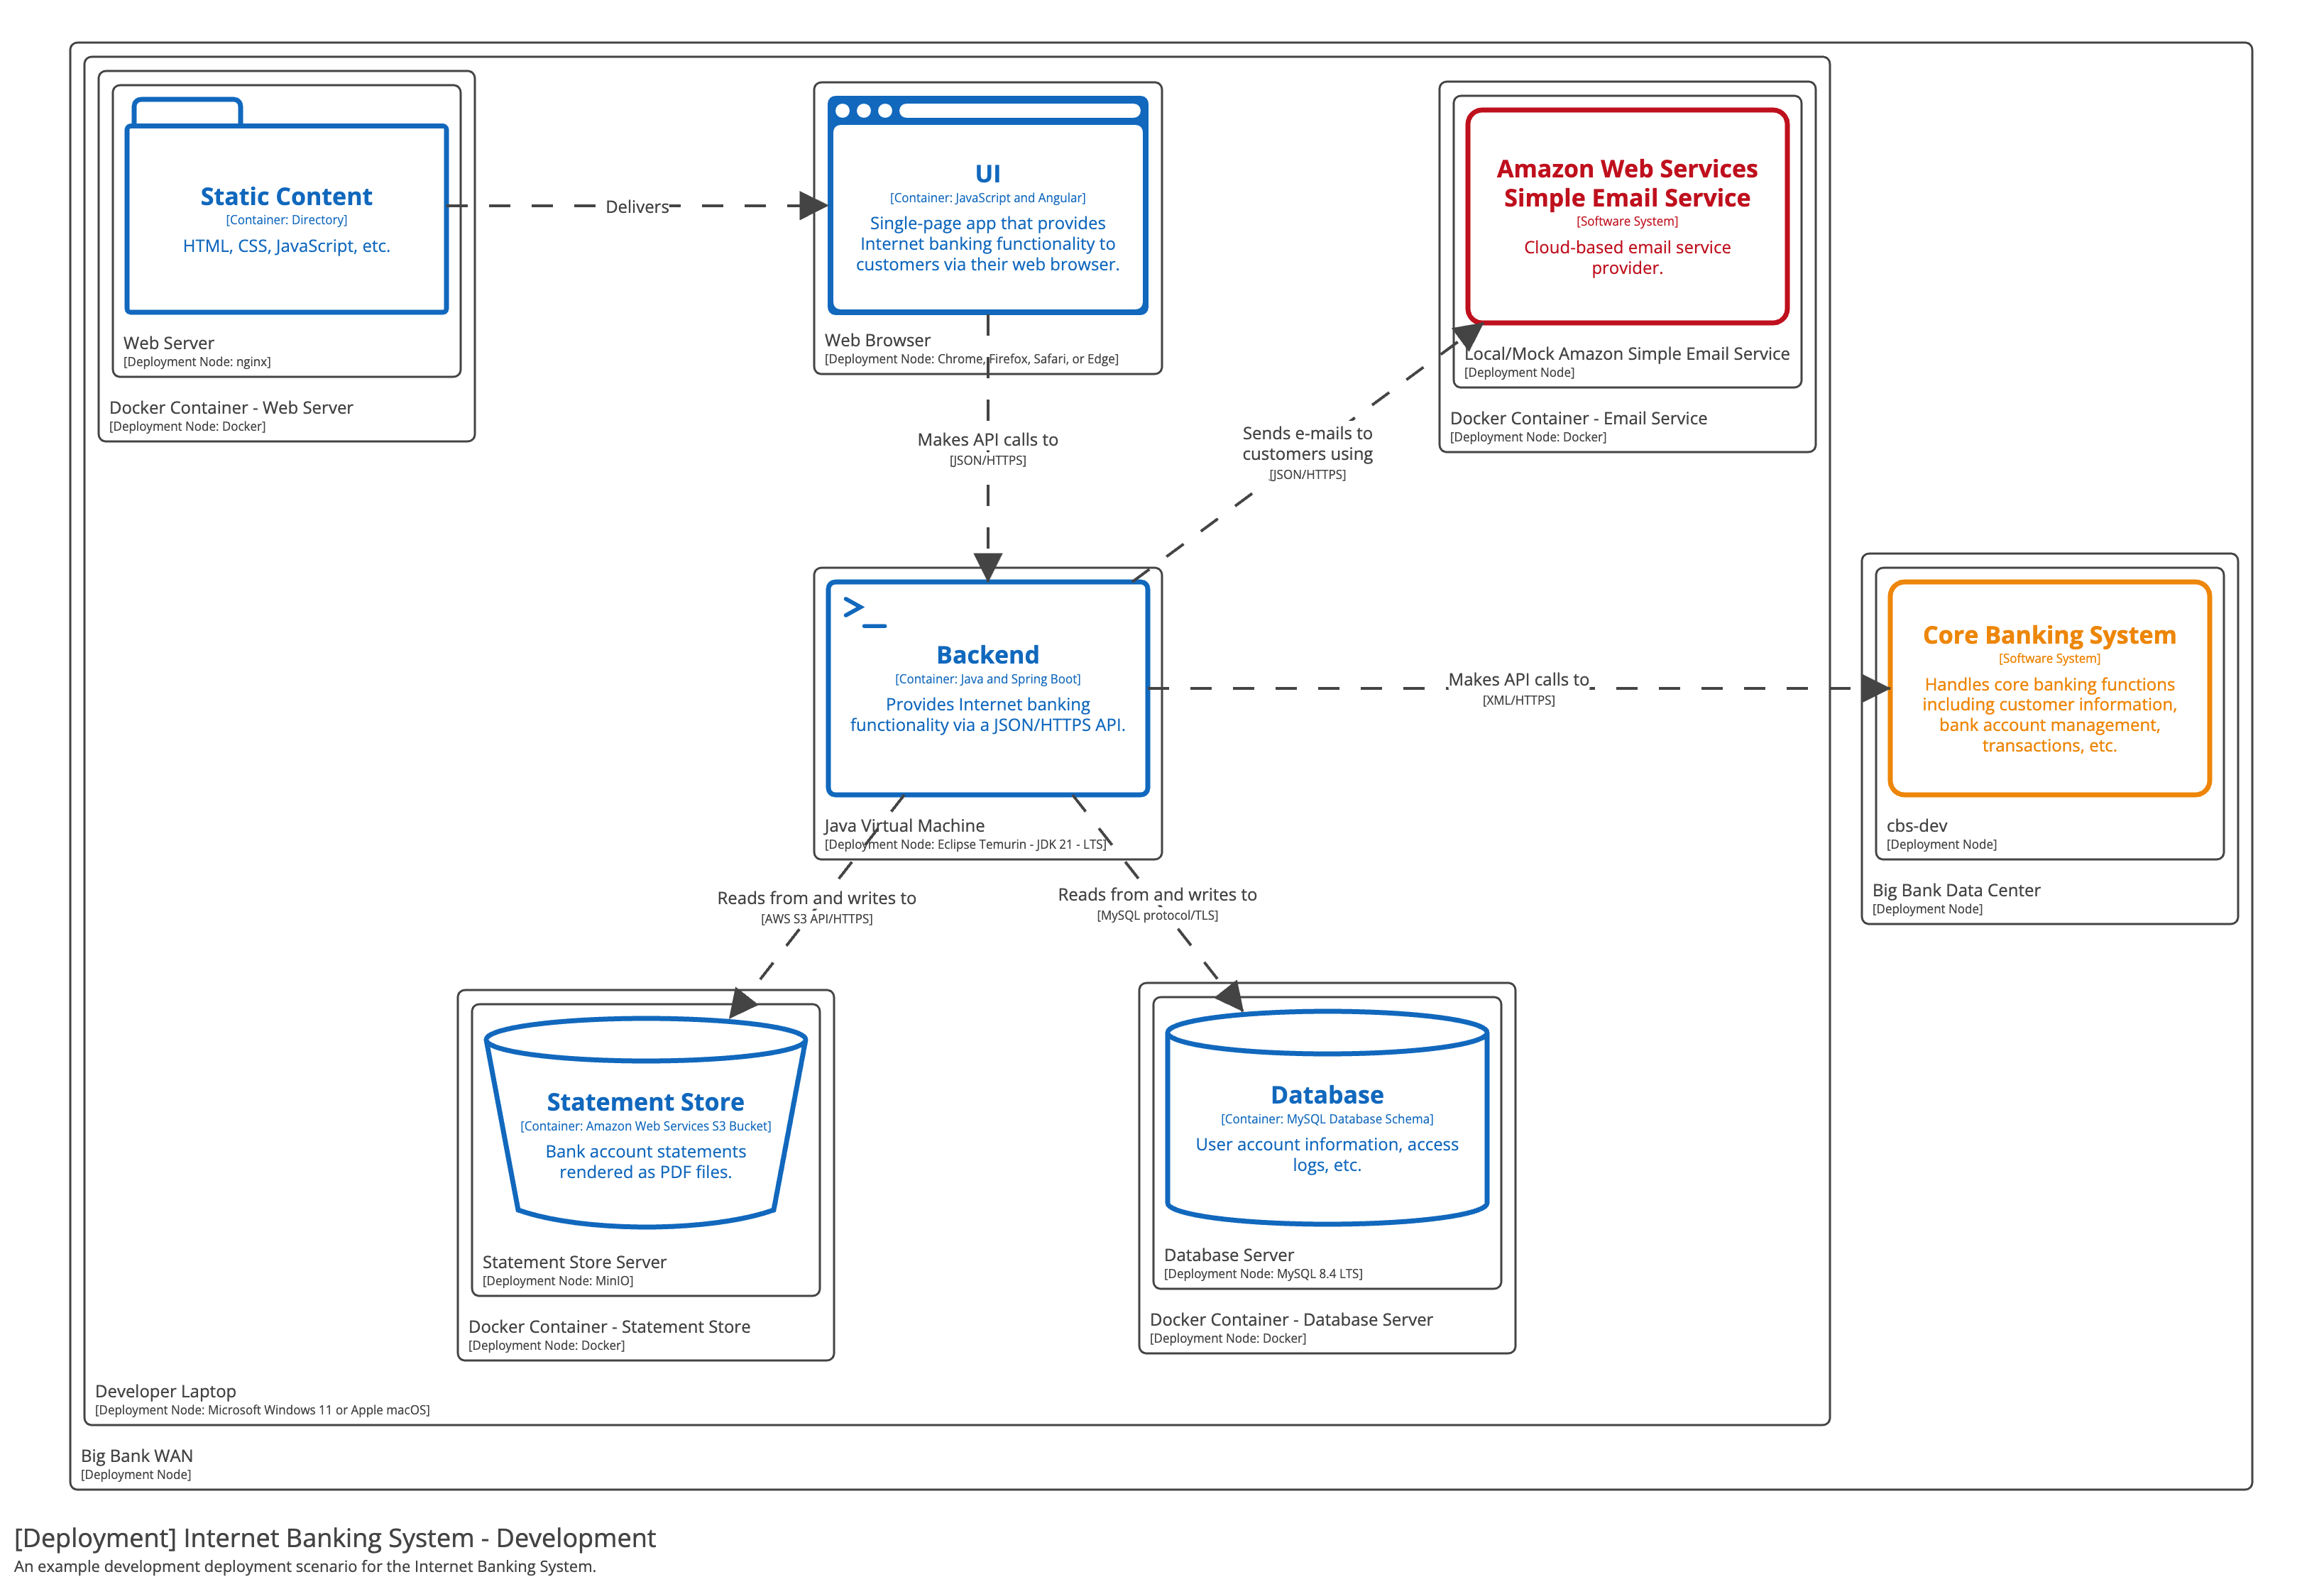2324x1589 pixels.
Task: Click 'User account information, access logs, etc.' text
Action: (x=1327, y=1155)
